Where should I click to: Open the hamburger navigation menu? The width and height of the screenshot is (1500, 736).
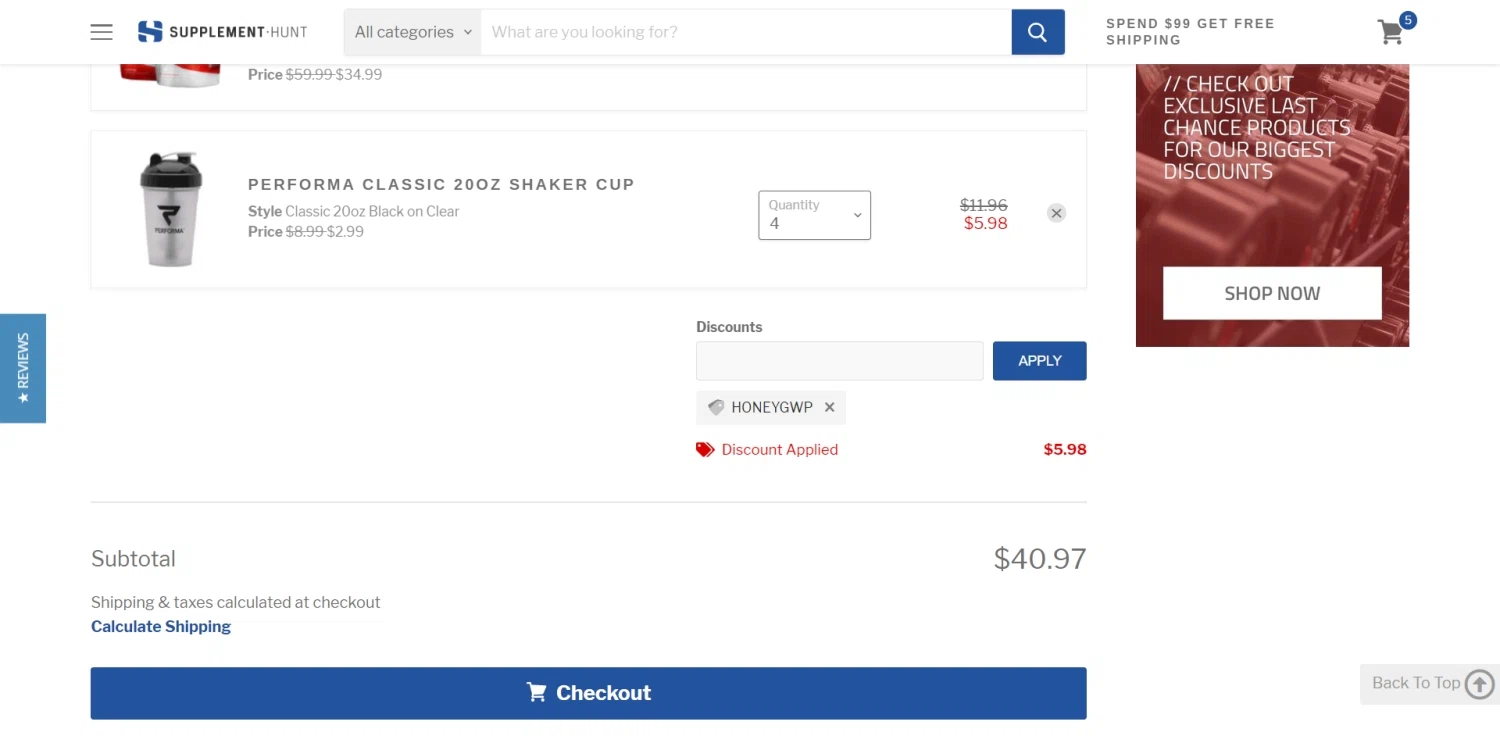101,32
